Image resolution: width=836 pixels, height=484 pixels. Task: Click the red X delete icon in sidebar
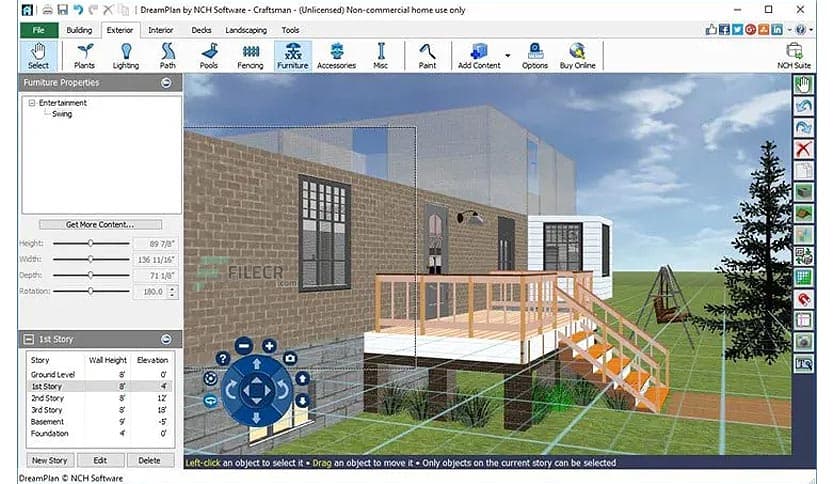[803, 149]
